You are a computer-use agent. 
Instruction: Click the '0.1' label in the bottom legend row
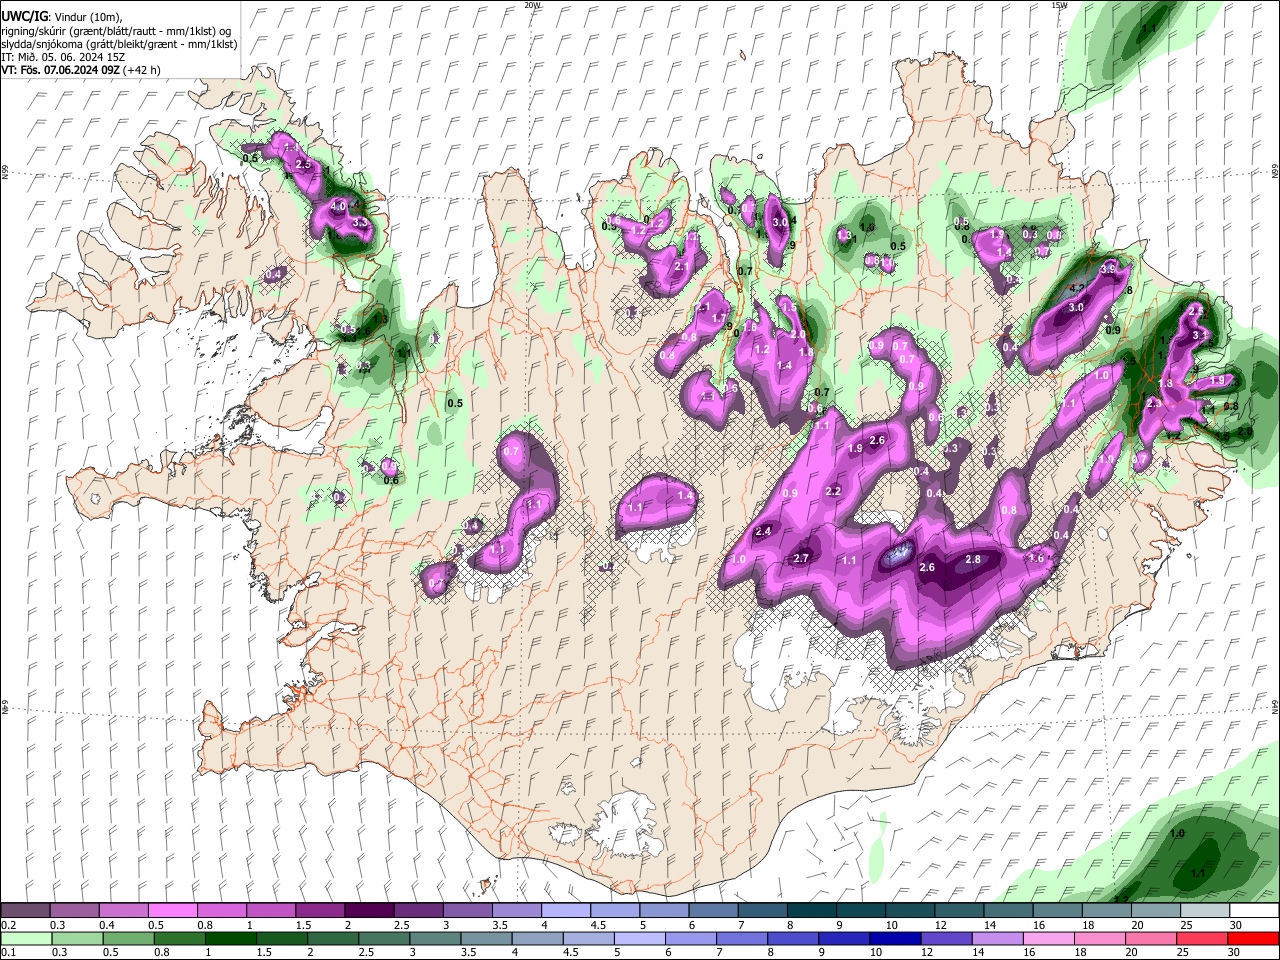tap(8, 952)
